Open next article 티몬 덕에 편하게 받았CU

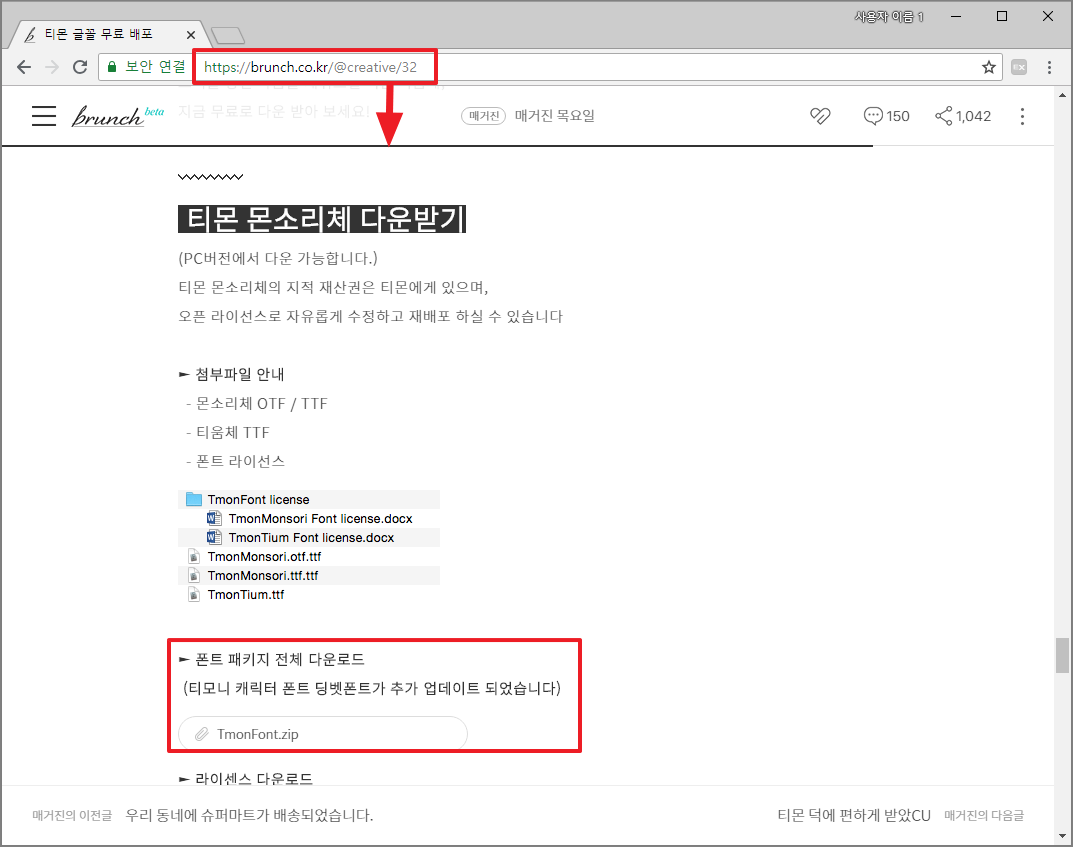[854, 816]
